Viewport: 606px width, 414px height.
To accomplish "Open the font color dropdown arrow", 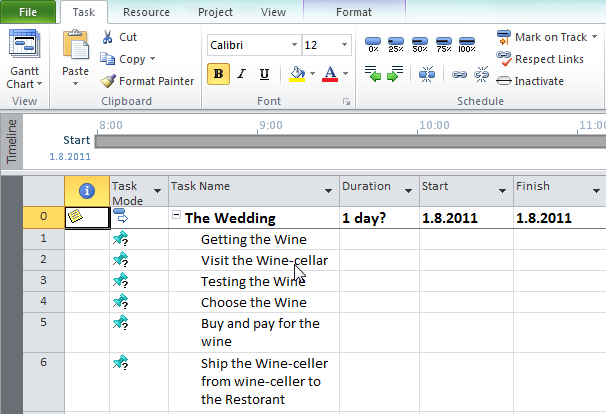I will (344, 74).
